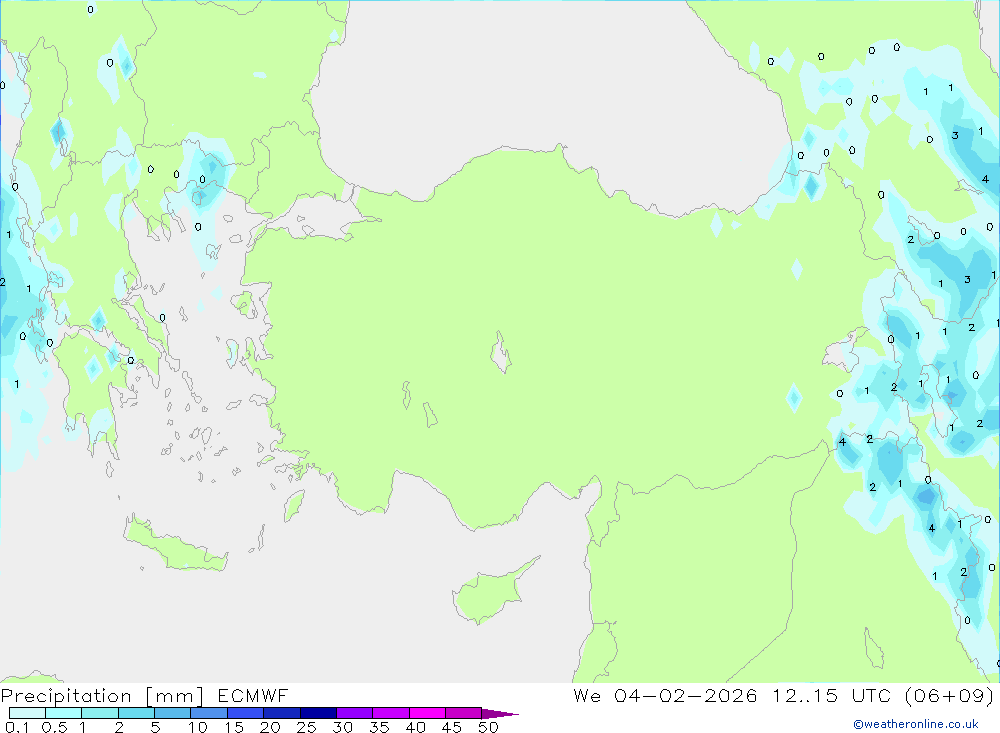Choose the 40–45 mm magenta legend swatch
The width and height of the screenshot is (1000, 733).
(427, 713)
